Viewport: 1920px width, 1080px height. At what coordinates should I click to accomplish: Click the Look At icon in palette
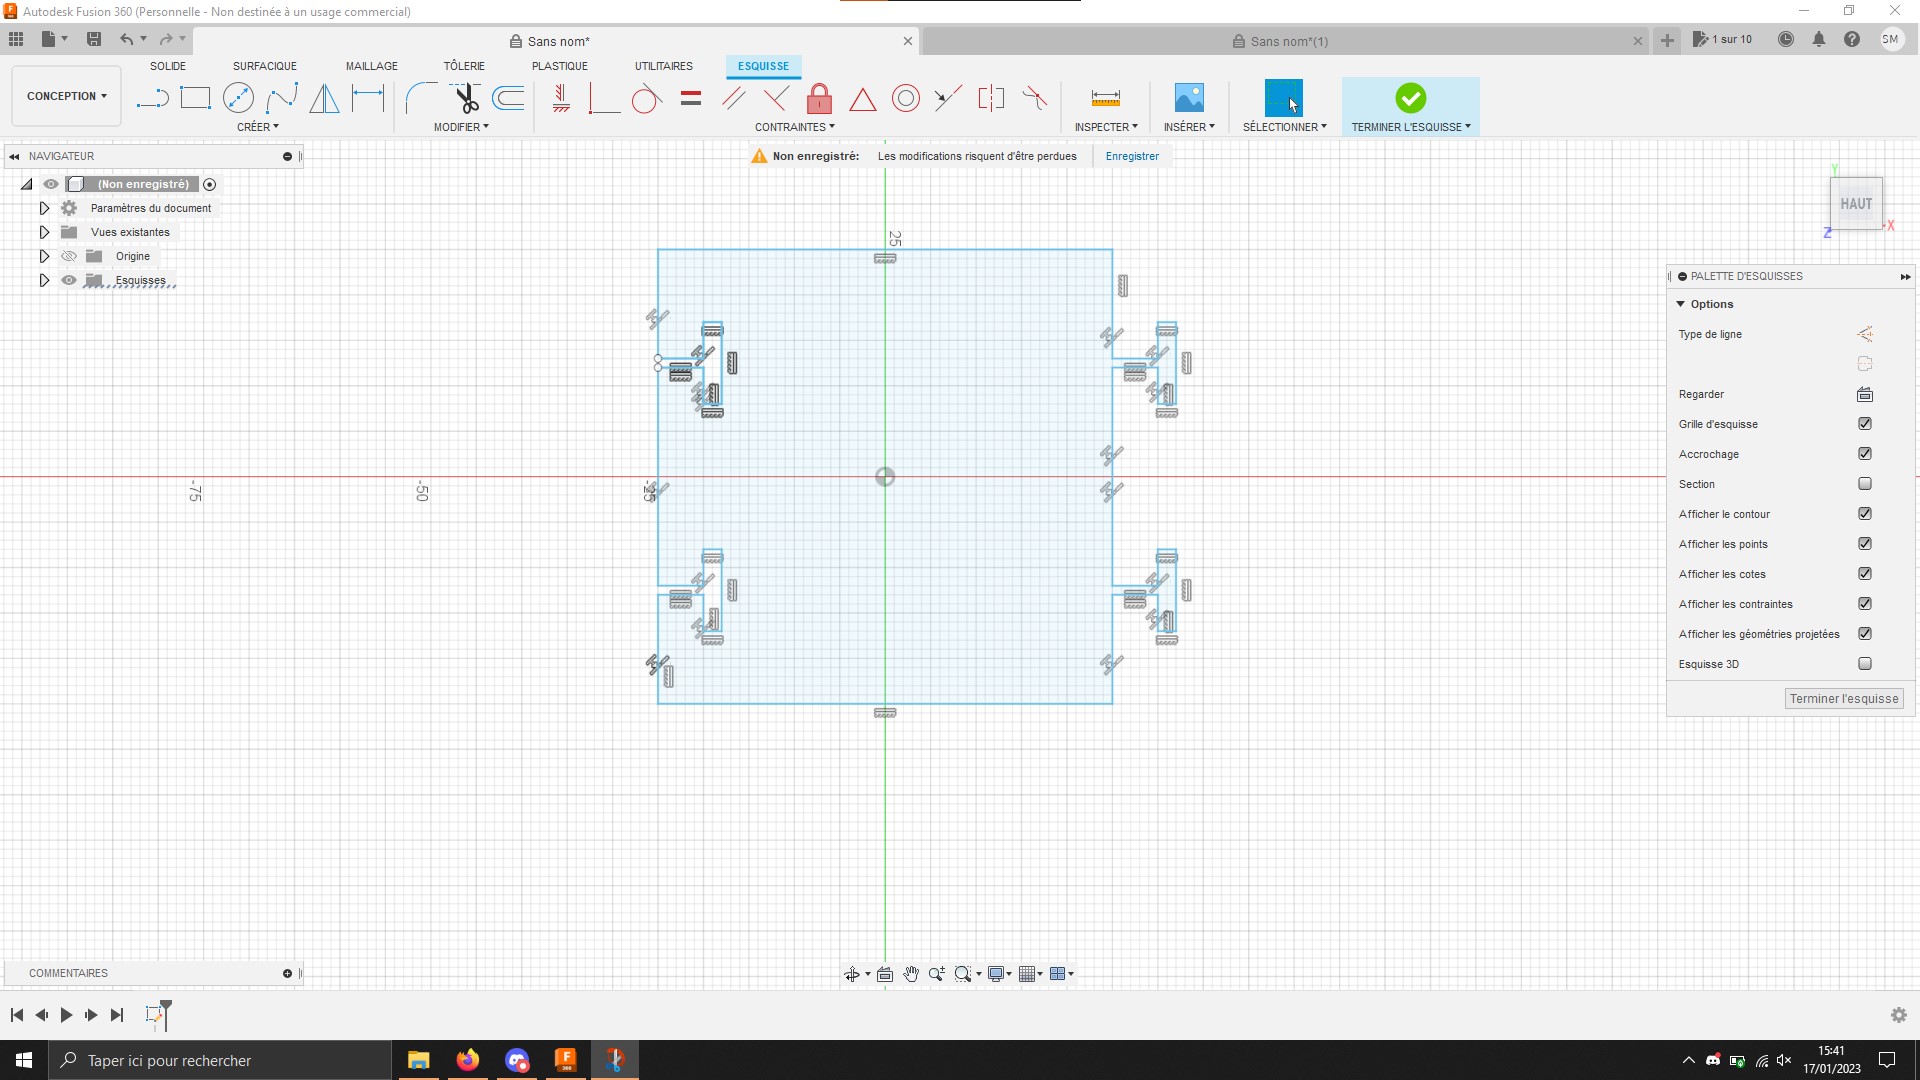pos(1865,394)
